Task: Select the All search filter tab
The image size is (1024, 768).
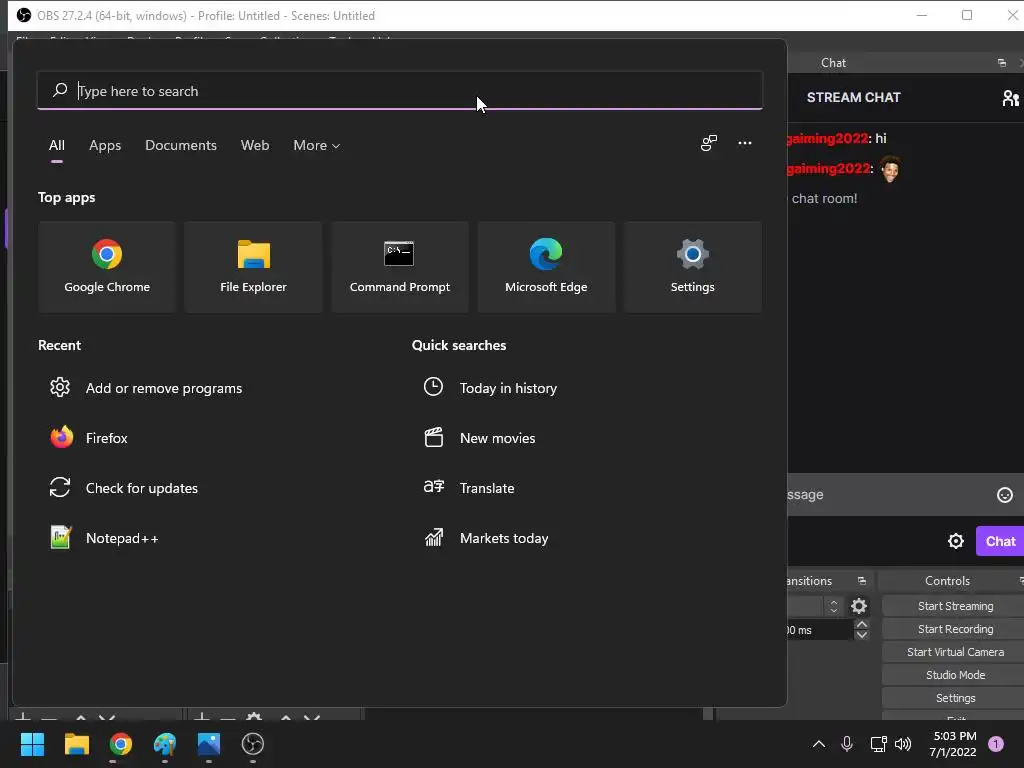Action: 57,145
